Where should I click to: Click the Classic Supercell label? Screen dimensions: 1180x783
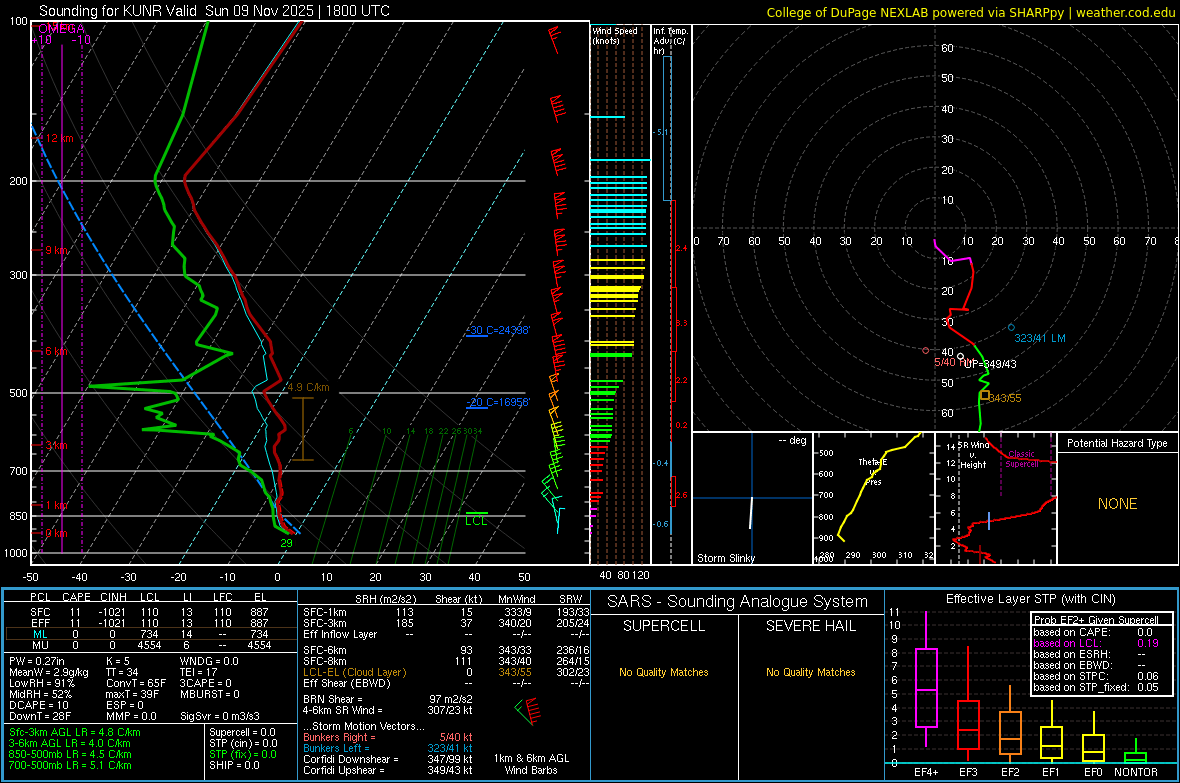tap(1022, 459)
